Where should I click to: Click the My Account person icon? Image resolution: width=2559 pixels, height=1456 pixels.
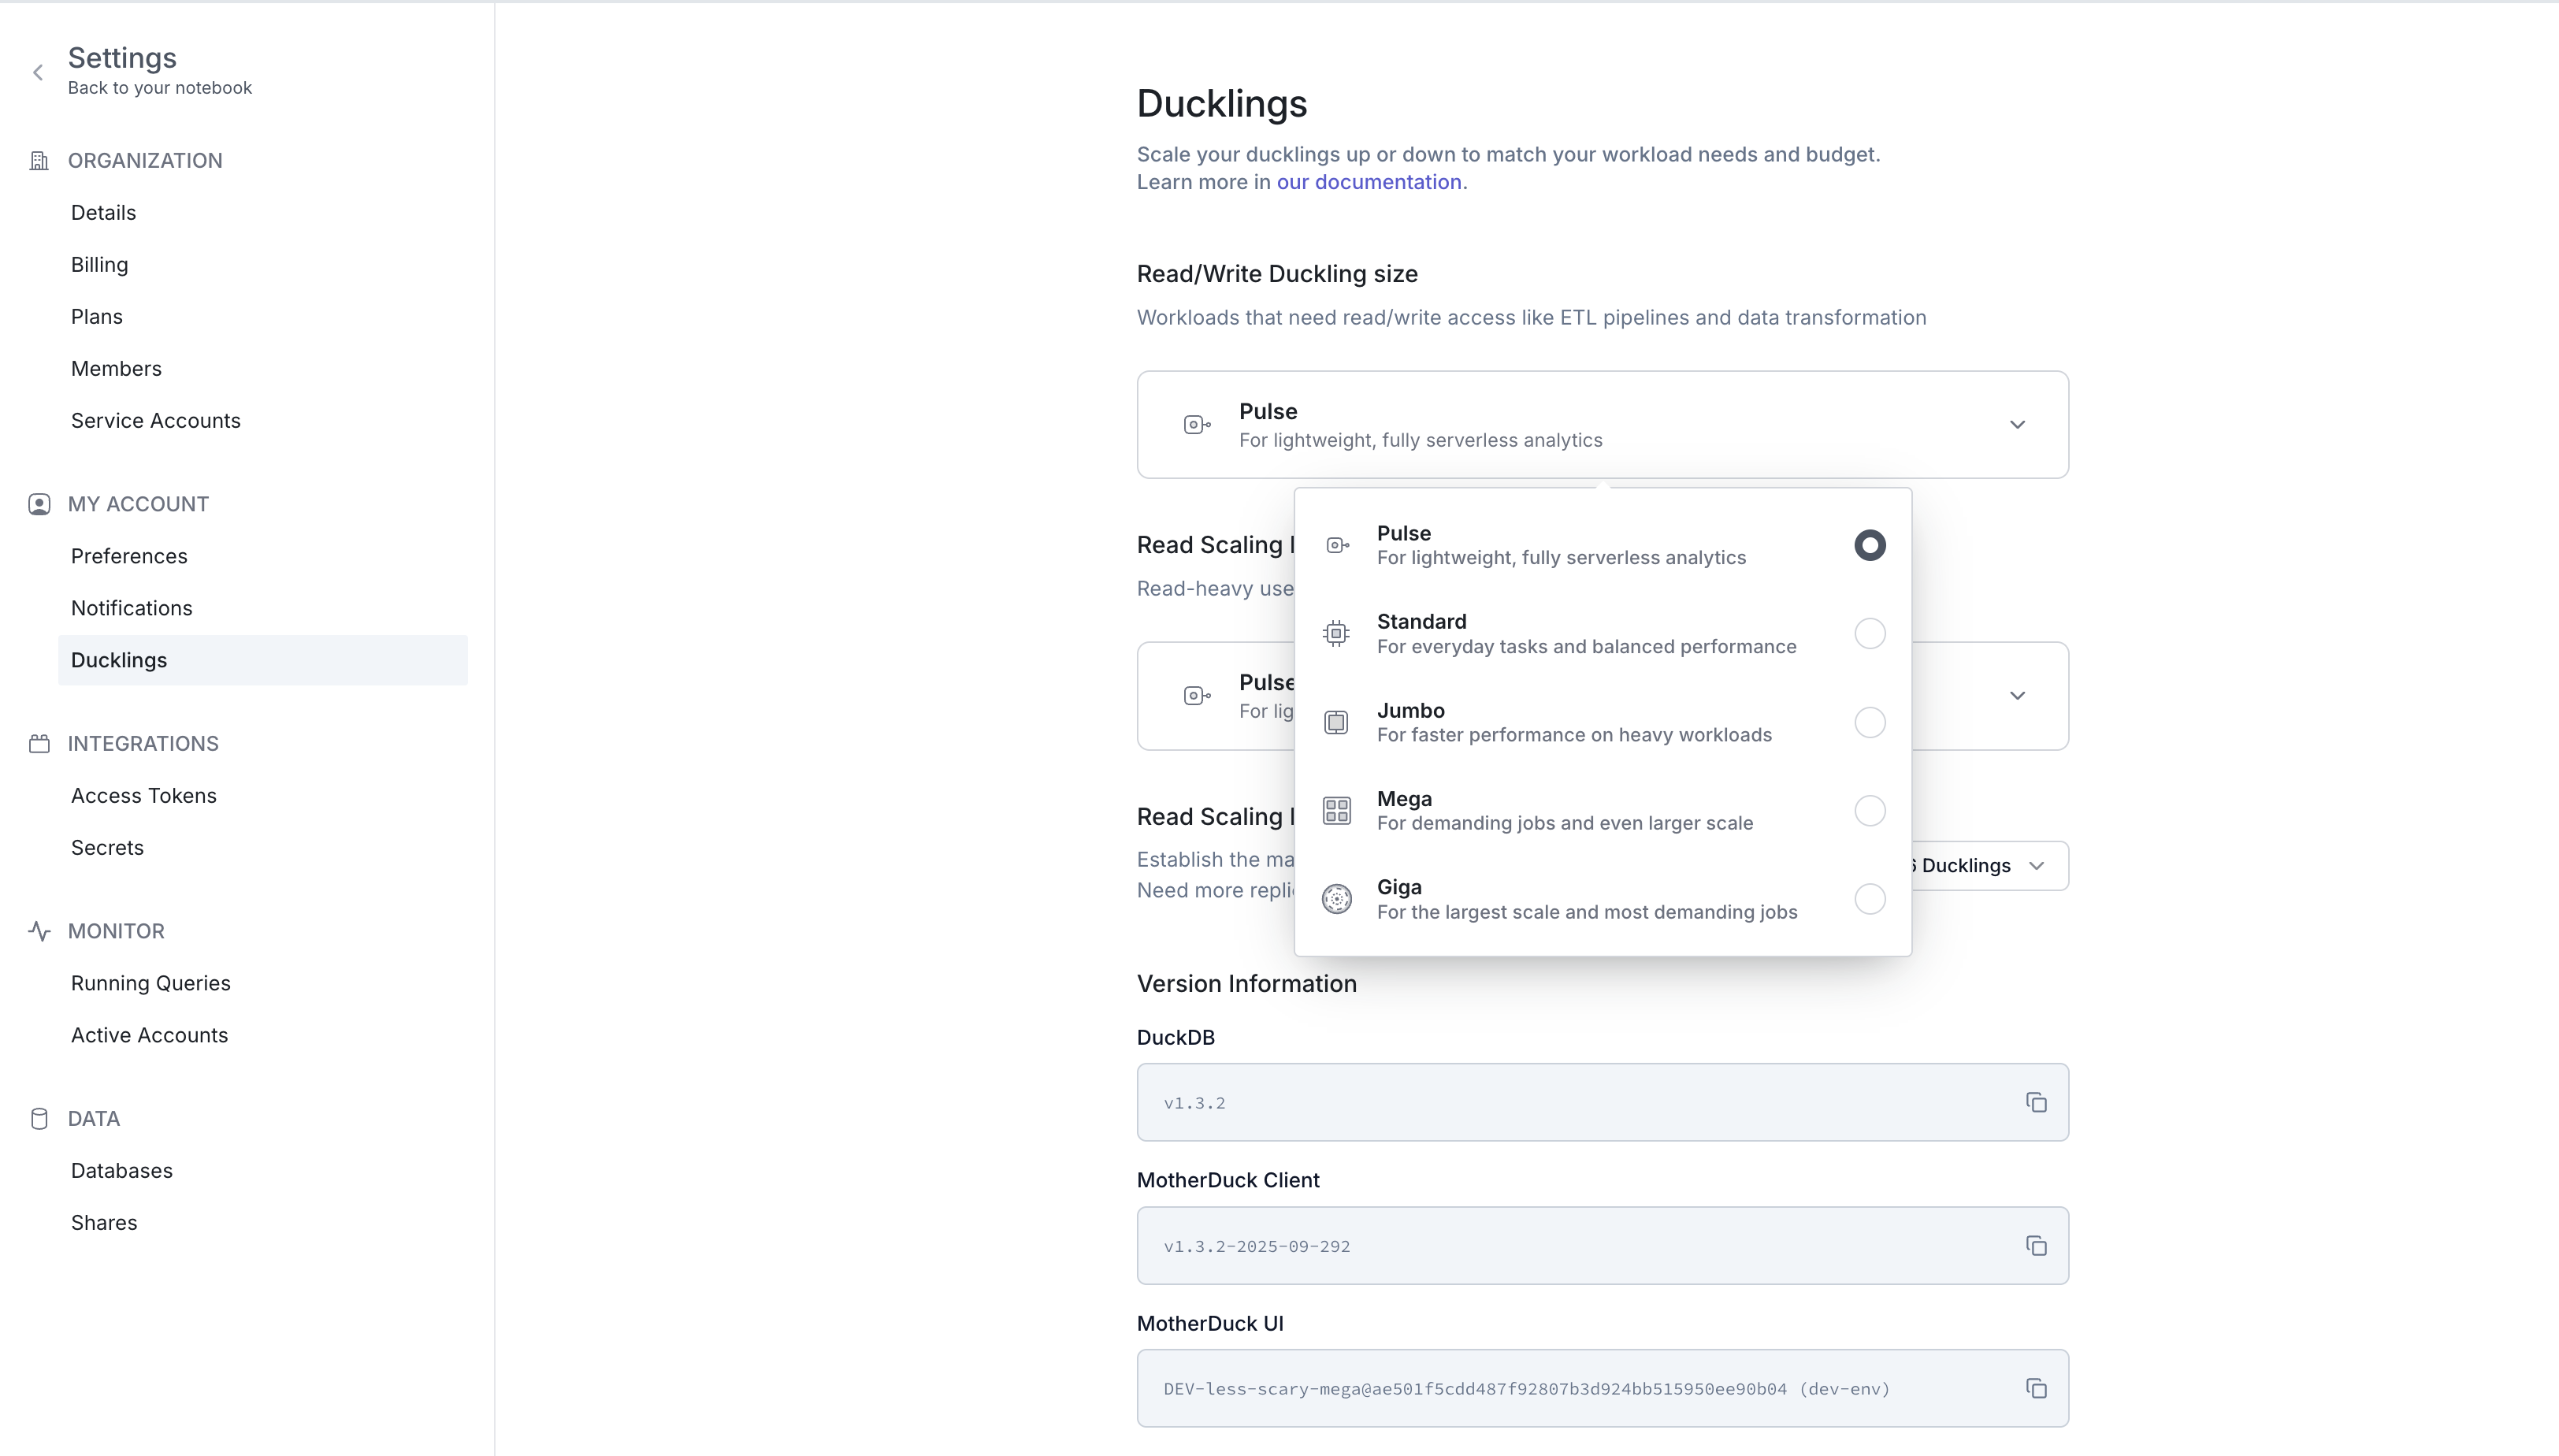click(39, 503)
